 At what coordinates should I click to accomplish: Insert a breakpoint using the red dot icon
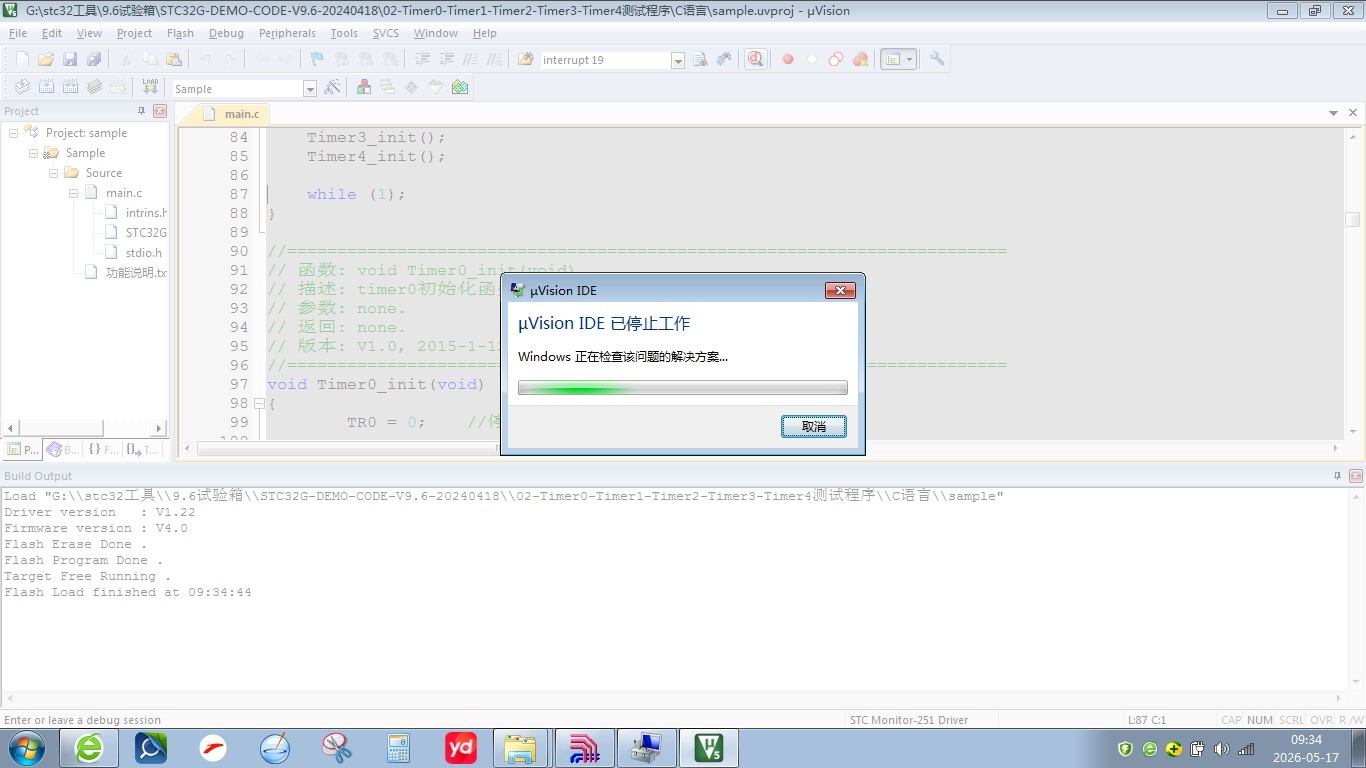[x=788, y=60]
